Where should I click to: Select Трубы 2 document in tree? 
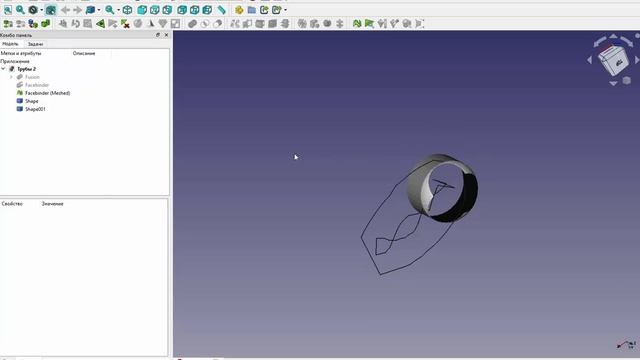pyautogui.click(x=27, y=69)
